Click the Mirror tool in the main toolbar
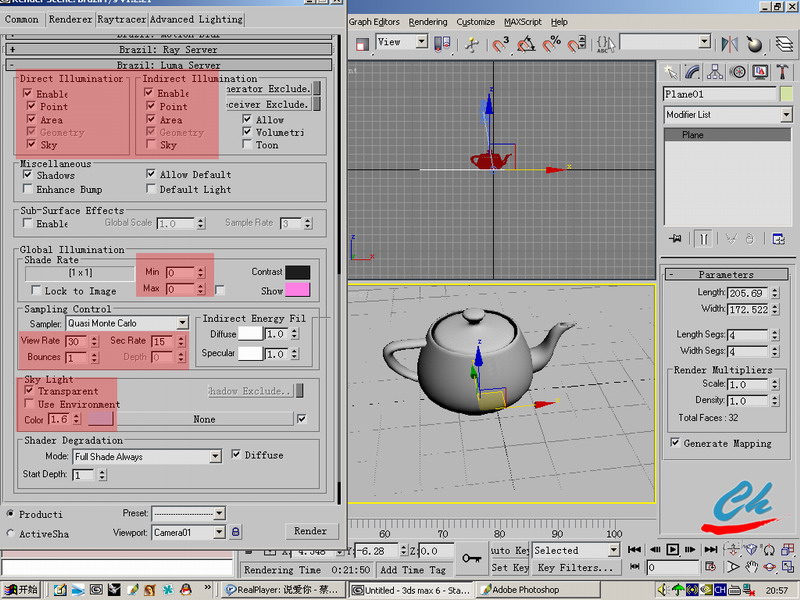Image resolution: width=800 pixels, height=600 pixels. coord(730,44)
